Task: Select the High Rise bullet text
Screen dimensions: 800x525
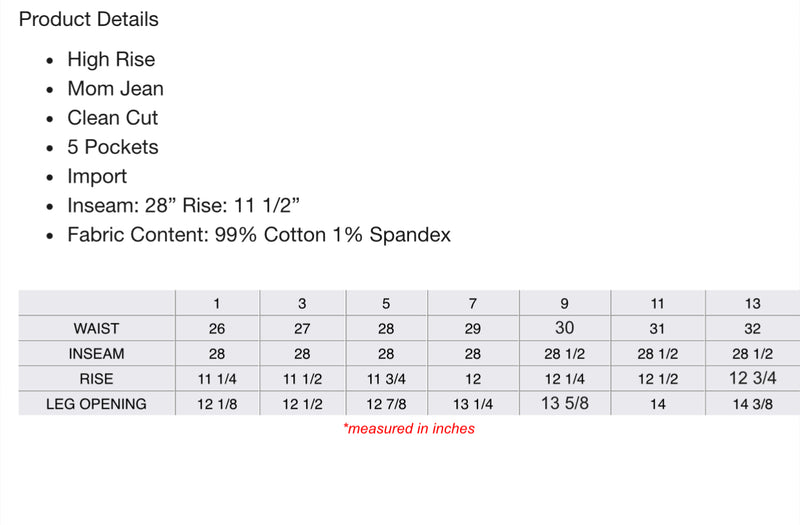Action: (111, 59)
